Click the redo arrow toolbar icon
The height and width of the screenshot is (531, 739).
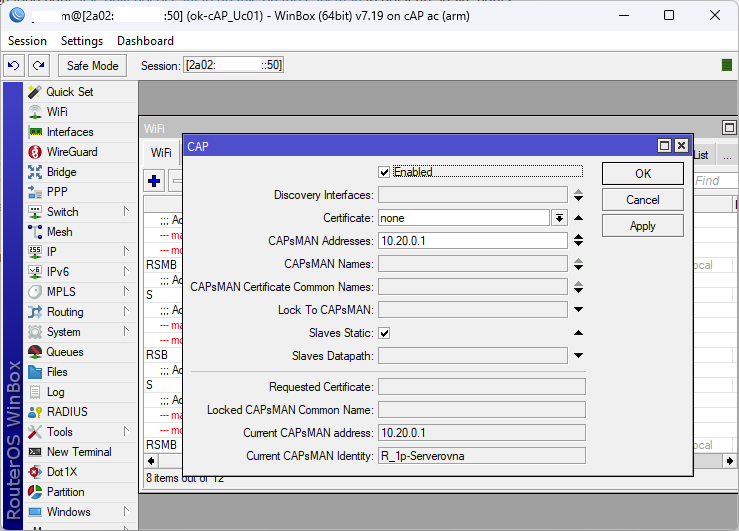39,65
